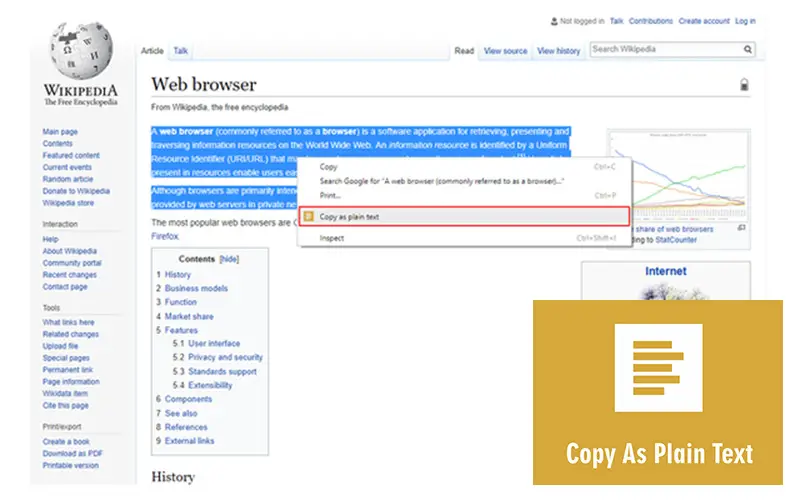Click Permanent link in Tools
Screen dimensions: 800x500
68,369
